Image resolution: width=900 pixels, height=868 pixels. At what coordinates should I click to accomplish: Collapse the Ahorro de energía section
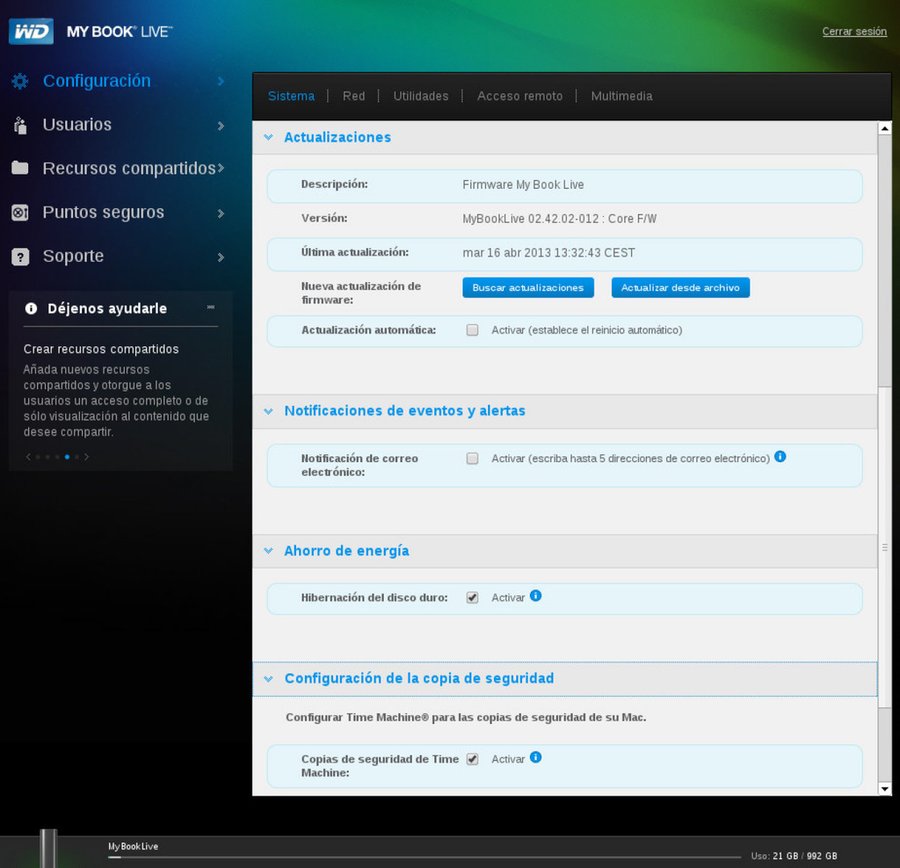(x=268, y=551)
